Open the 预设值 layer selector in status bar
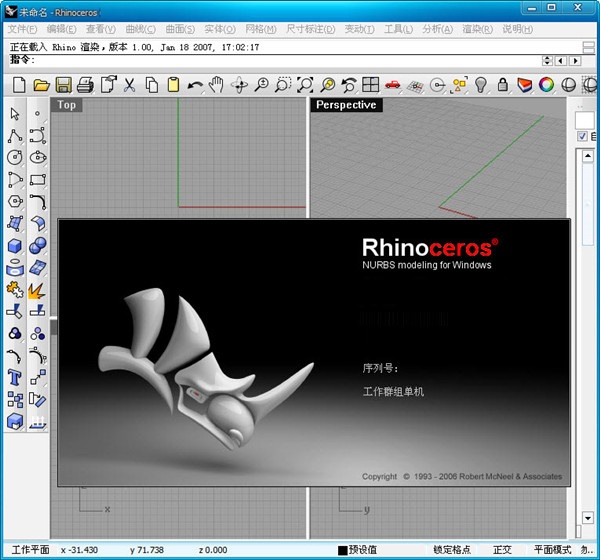The image size is (600, 560). point(362,549)
